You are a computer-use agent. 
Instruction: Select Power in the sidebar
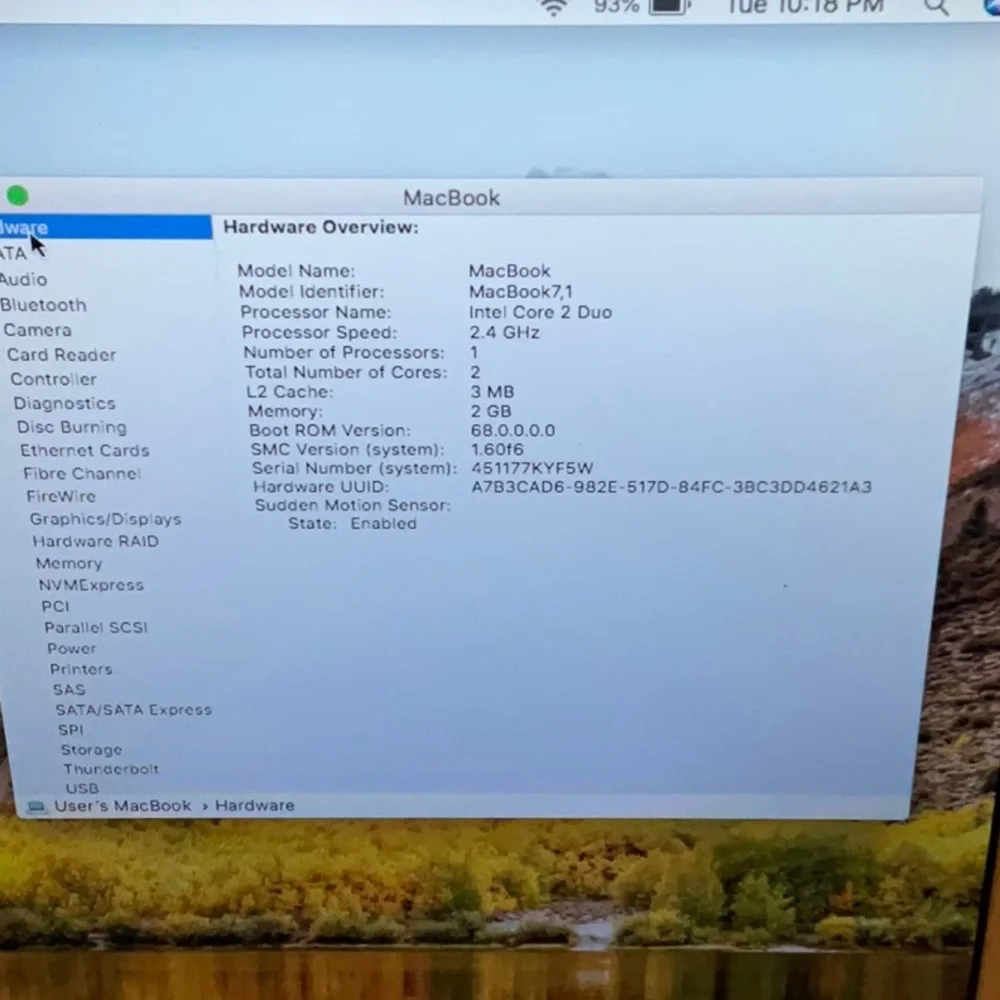tap(71, 649)
